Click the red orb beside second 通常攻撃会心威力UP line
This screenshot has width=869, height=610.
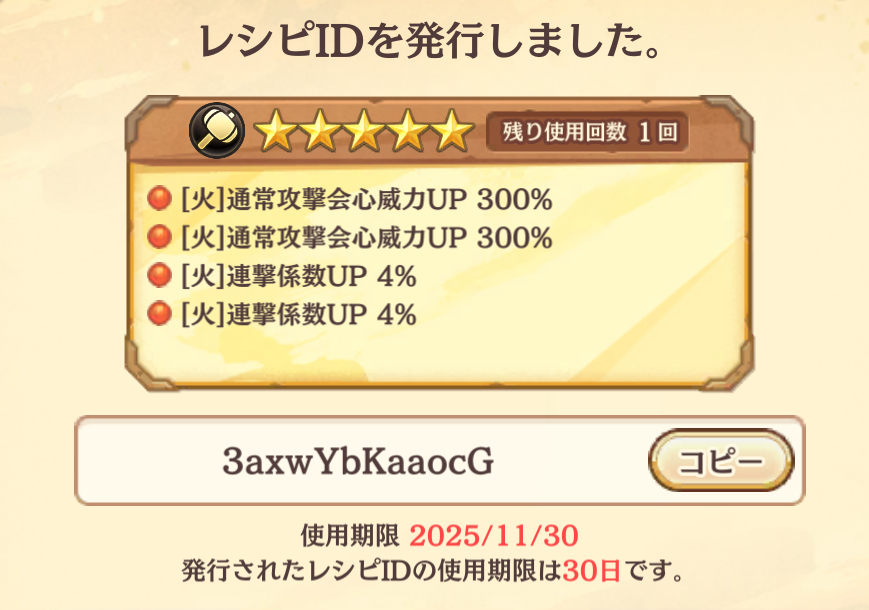tap(160, 237)
